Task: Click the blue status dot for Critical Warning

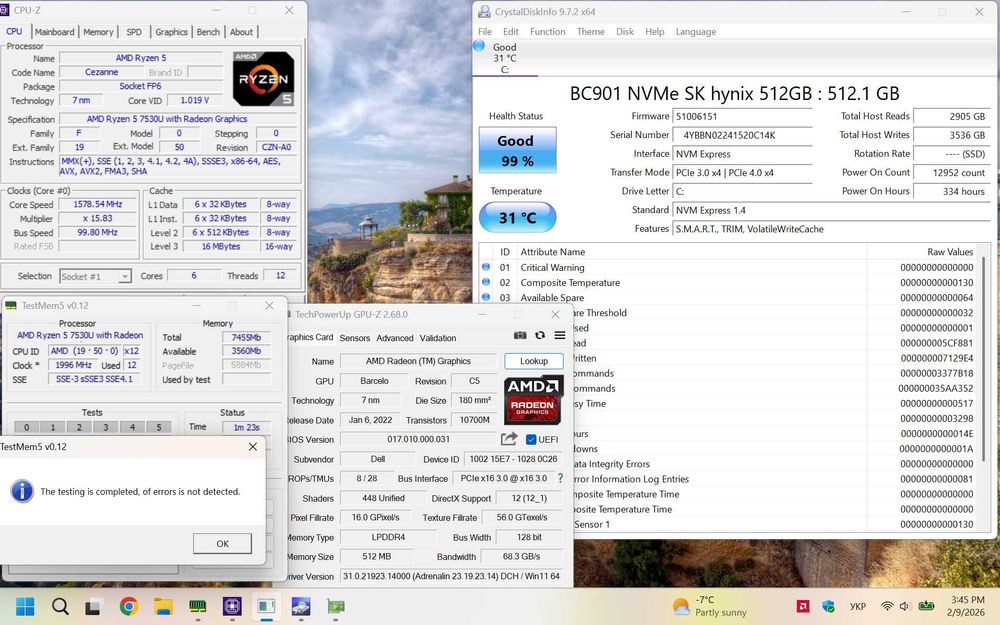Action: pyautogui.click(x=486, y=267)
